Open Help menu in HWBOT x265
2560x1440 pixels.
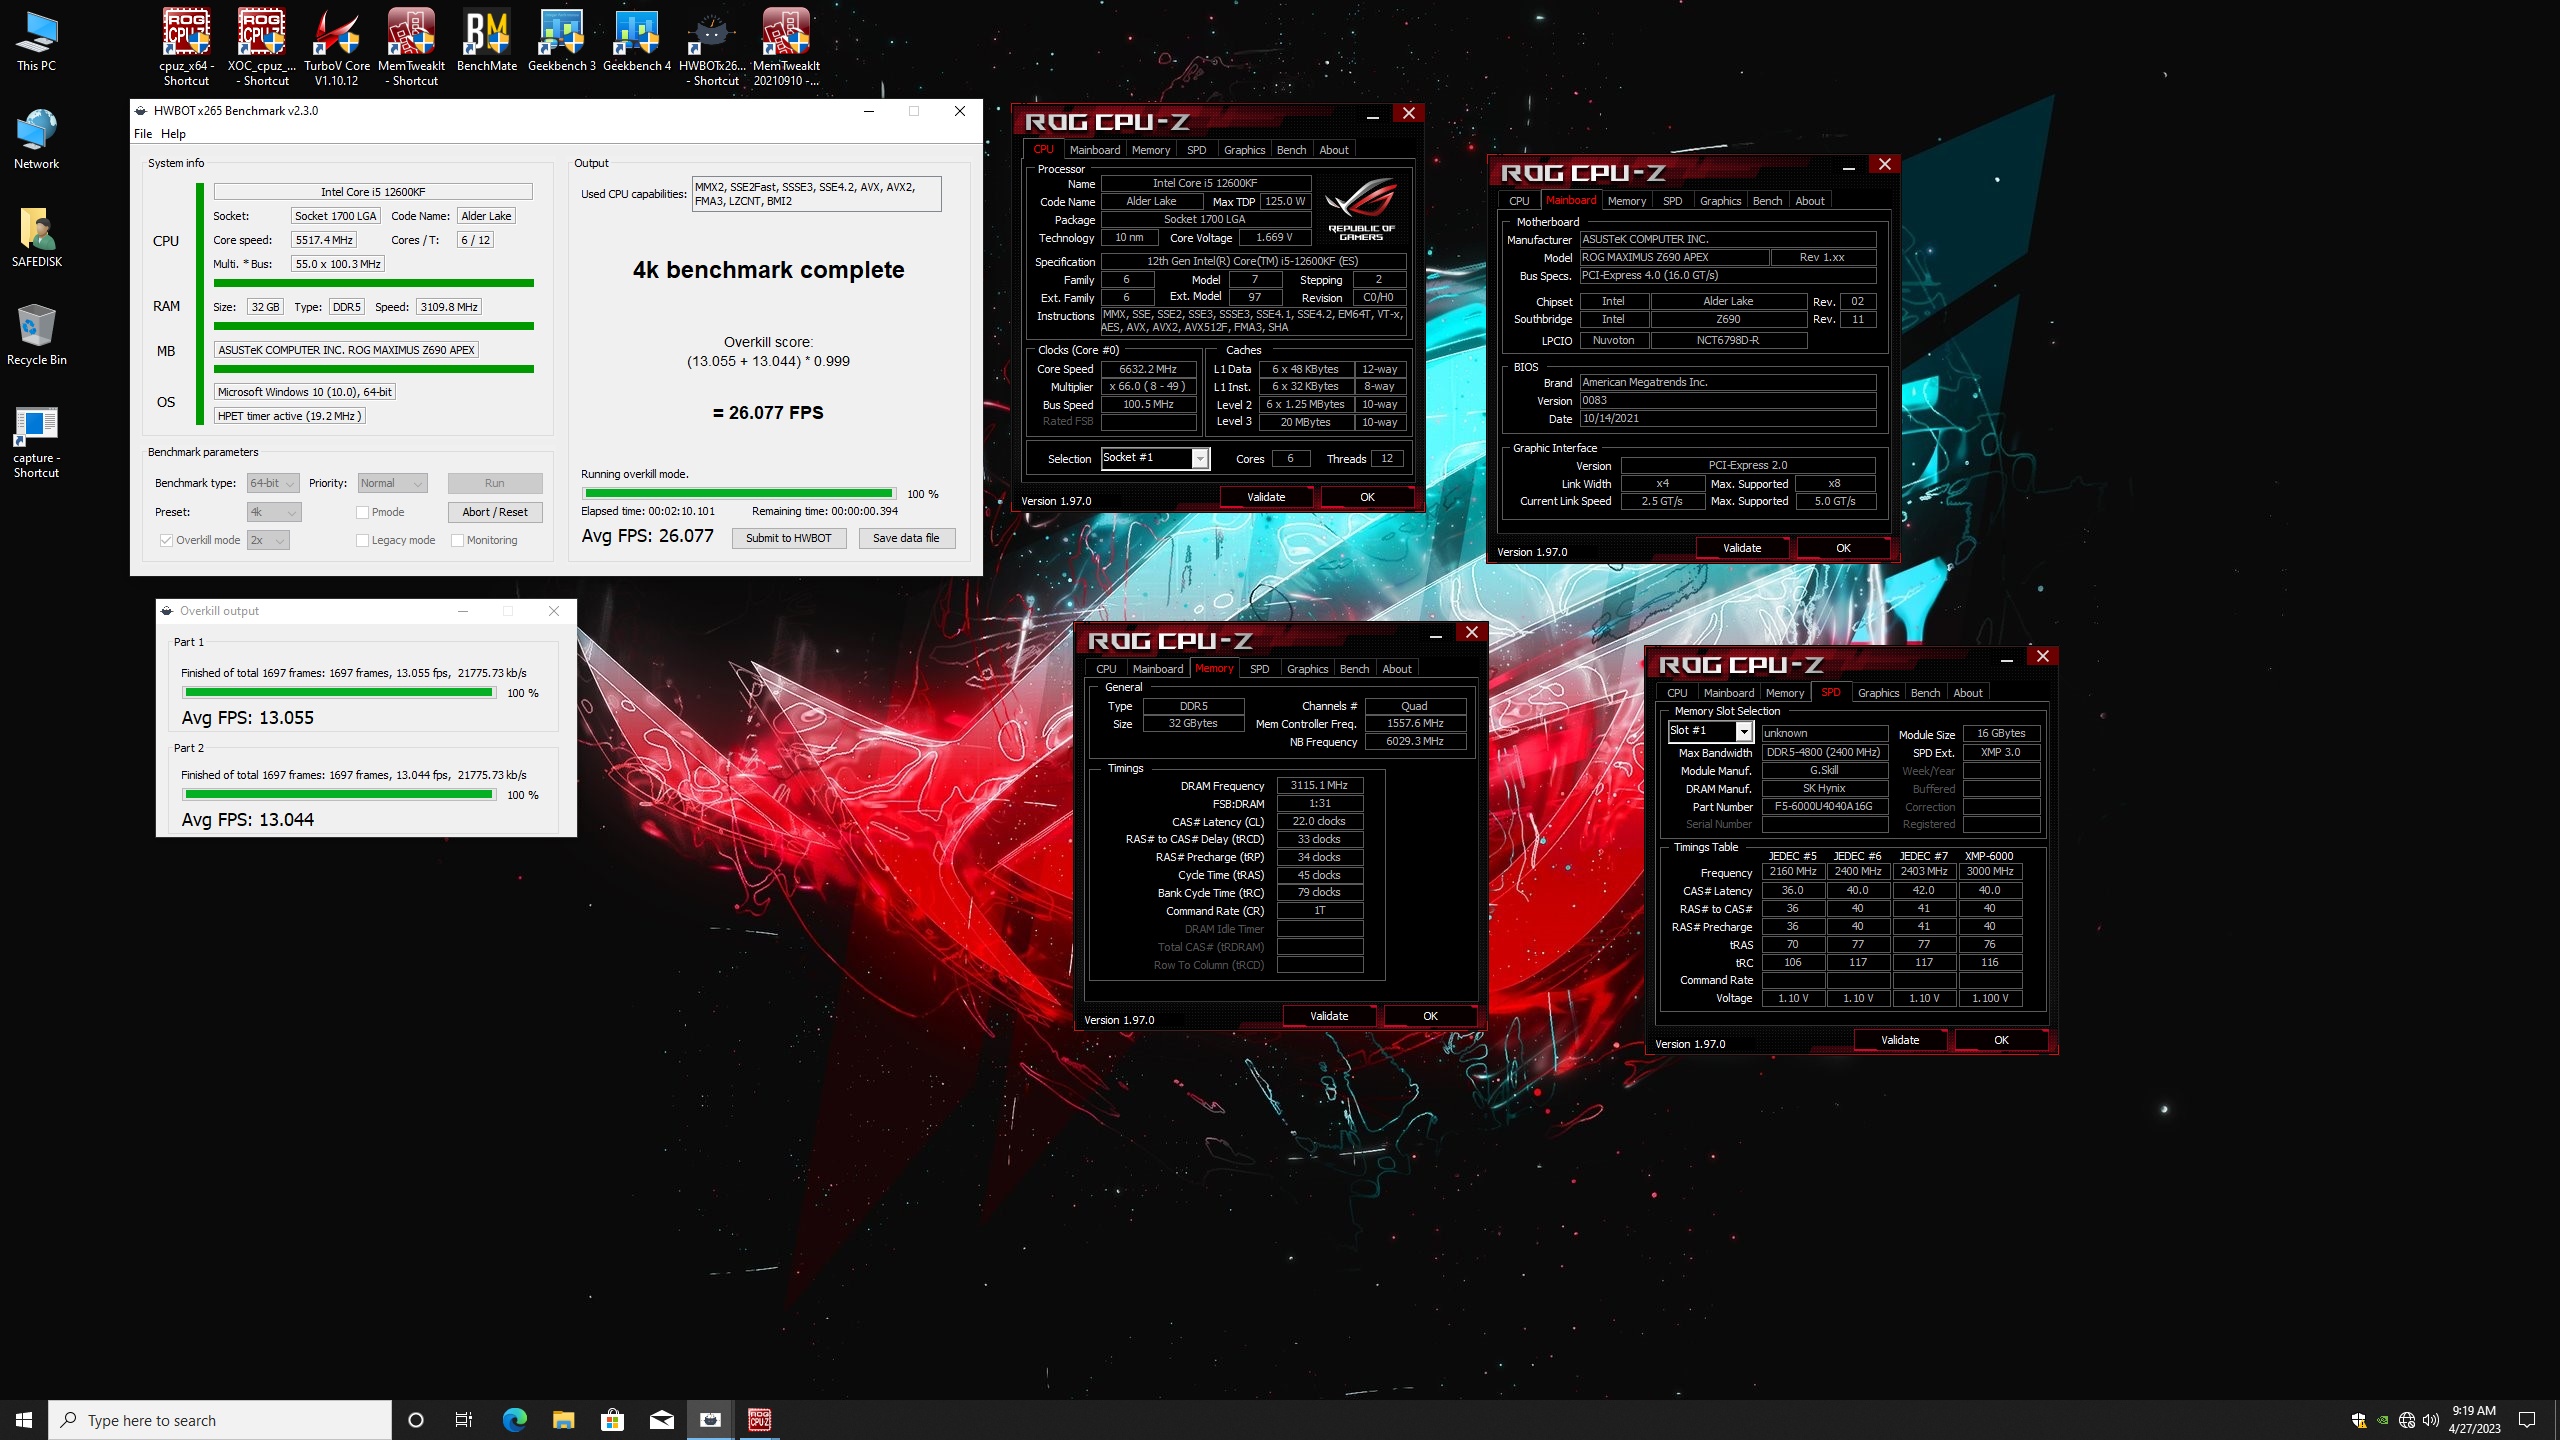(x=173, y=134)
